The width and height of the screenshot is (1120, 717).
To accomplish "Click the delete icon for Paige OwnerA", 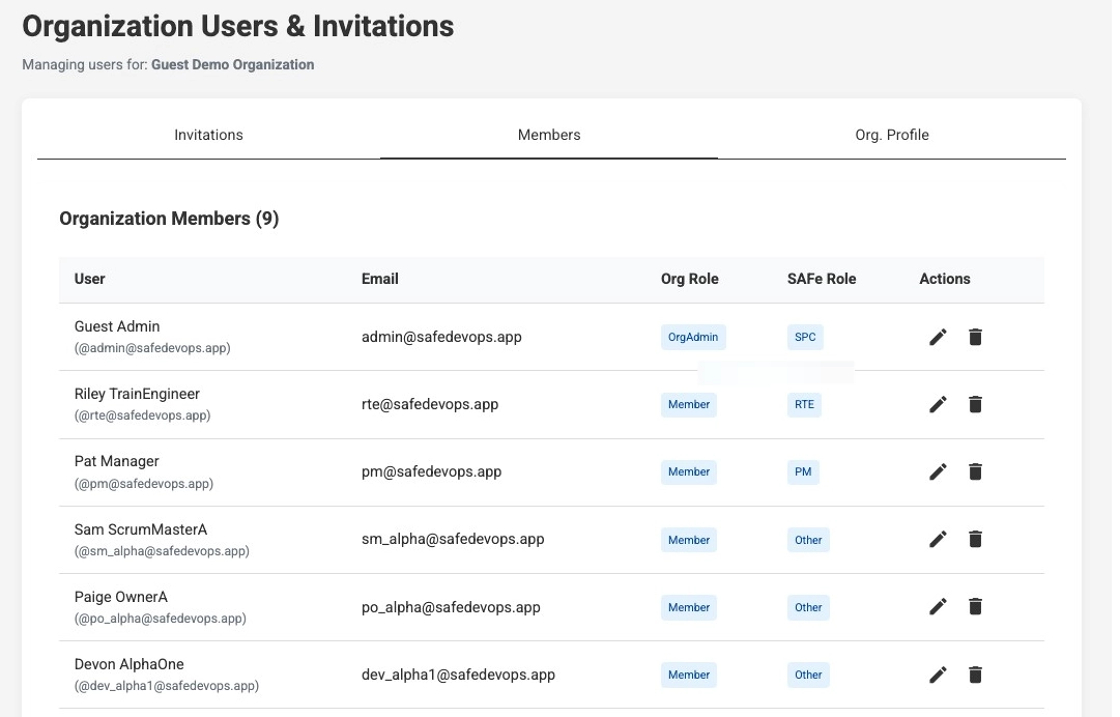I will pyautogui.click(x=975, y=605).
